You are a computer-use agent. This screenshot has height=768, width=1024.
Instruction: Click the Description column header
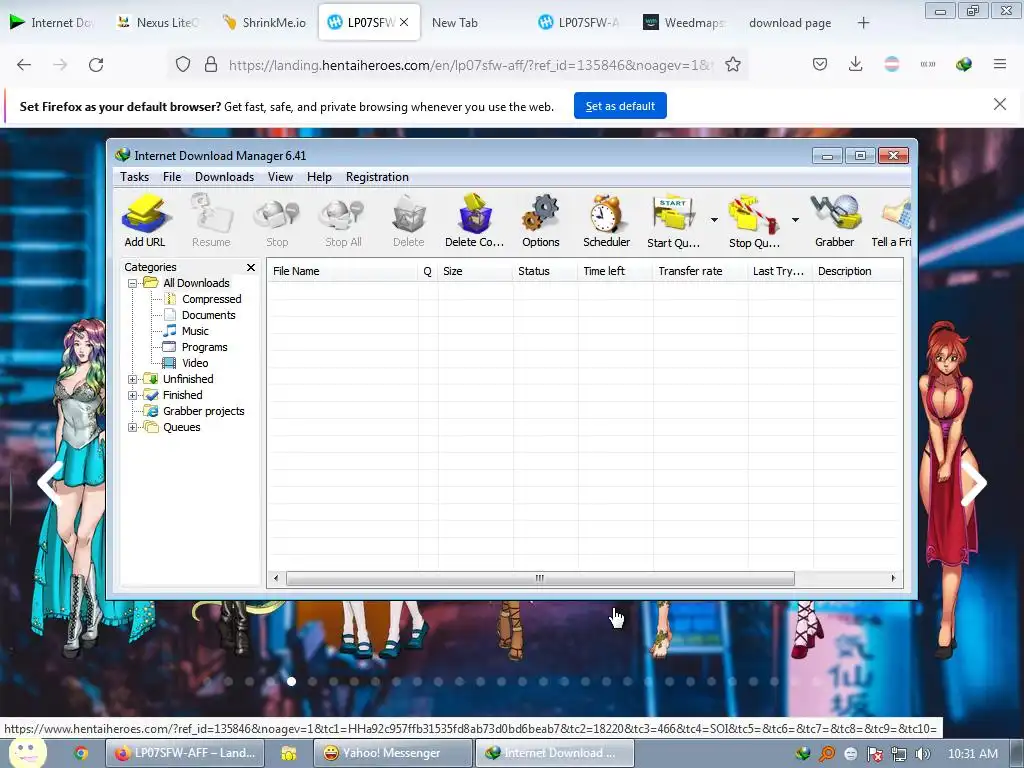tap(858, 271)
